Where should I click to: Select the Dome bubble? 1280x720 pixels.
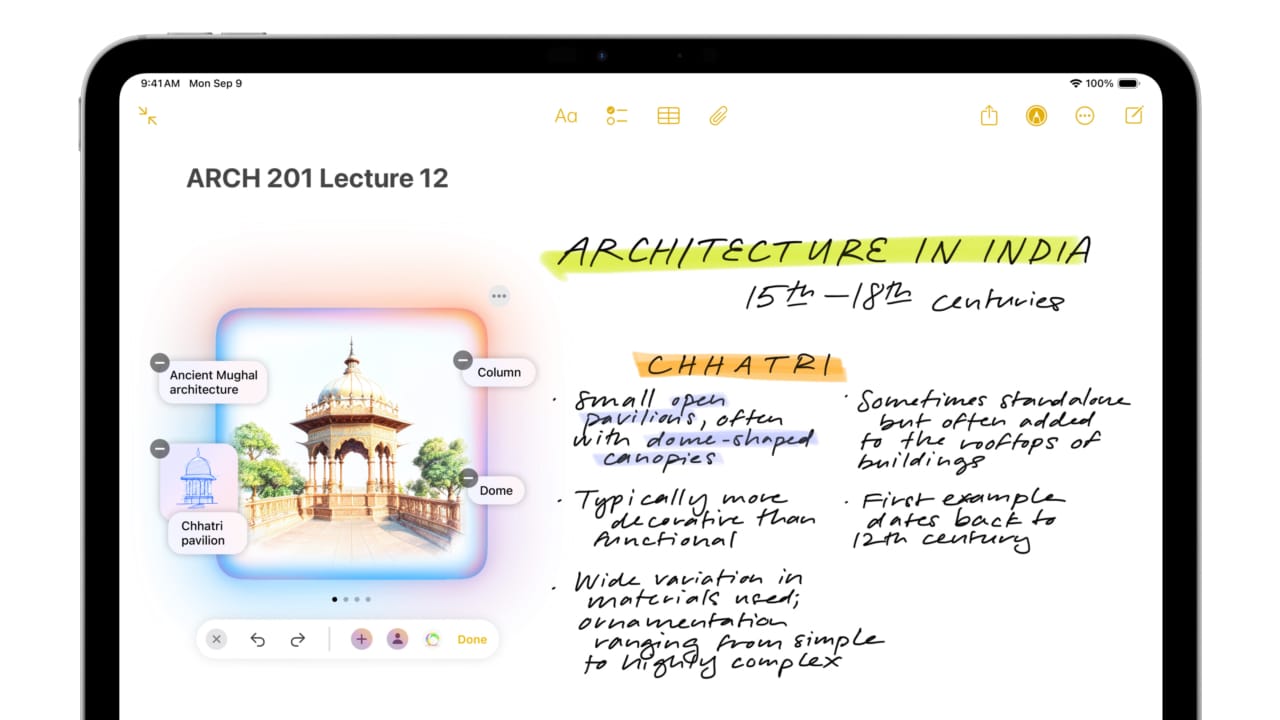pyautogui.click(x=496, y=490)
